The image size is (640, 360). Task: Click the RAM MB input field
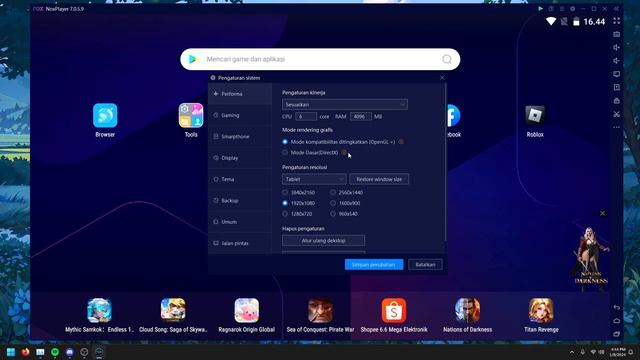[361, 117]
